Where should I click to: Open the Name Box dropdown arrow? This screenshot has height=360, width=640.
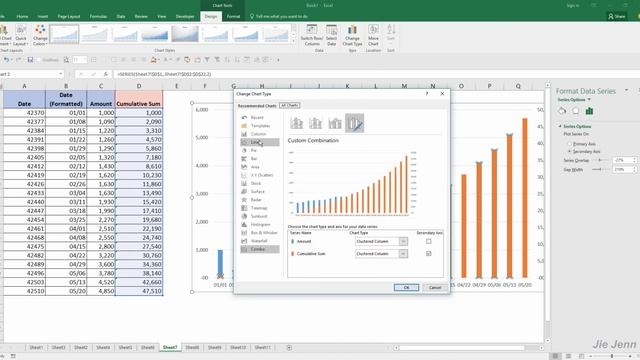(61, 74)
